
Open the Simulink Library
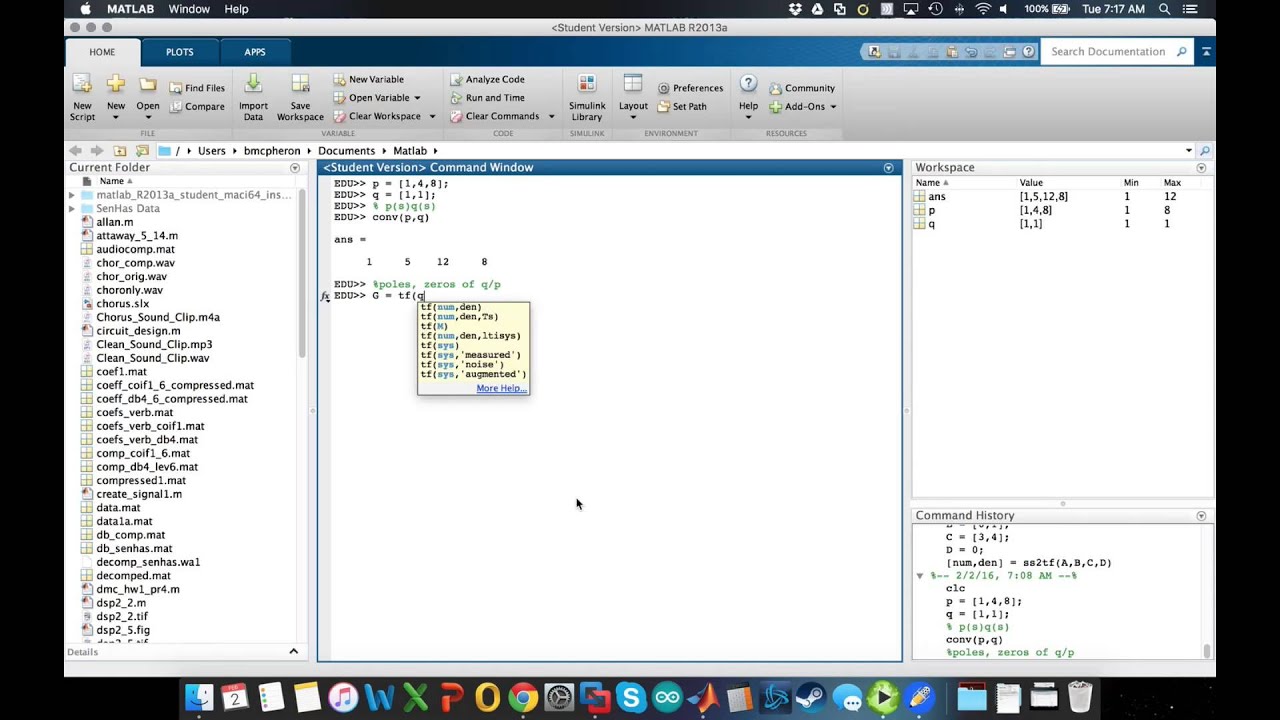tap(587, 97)
